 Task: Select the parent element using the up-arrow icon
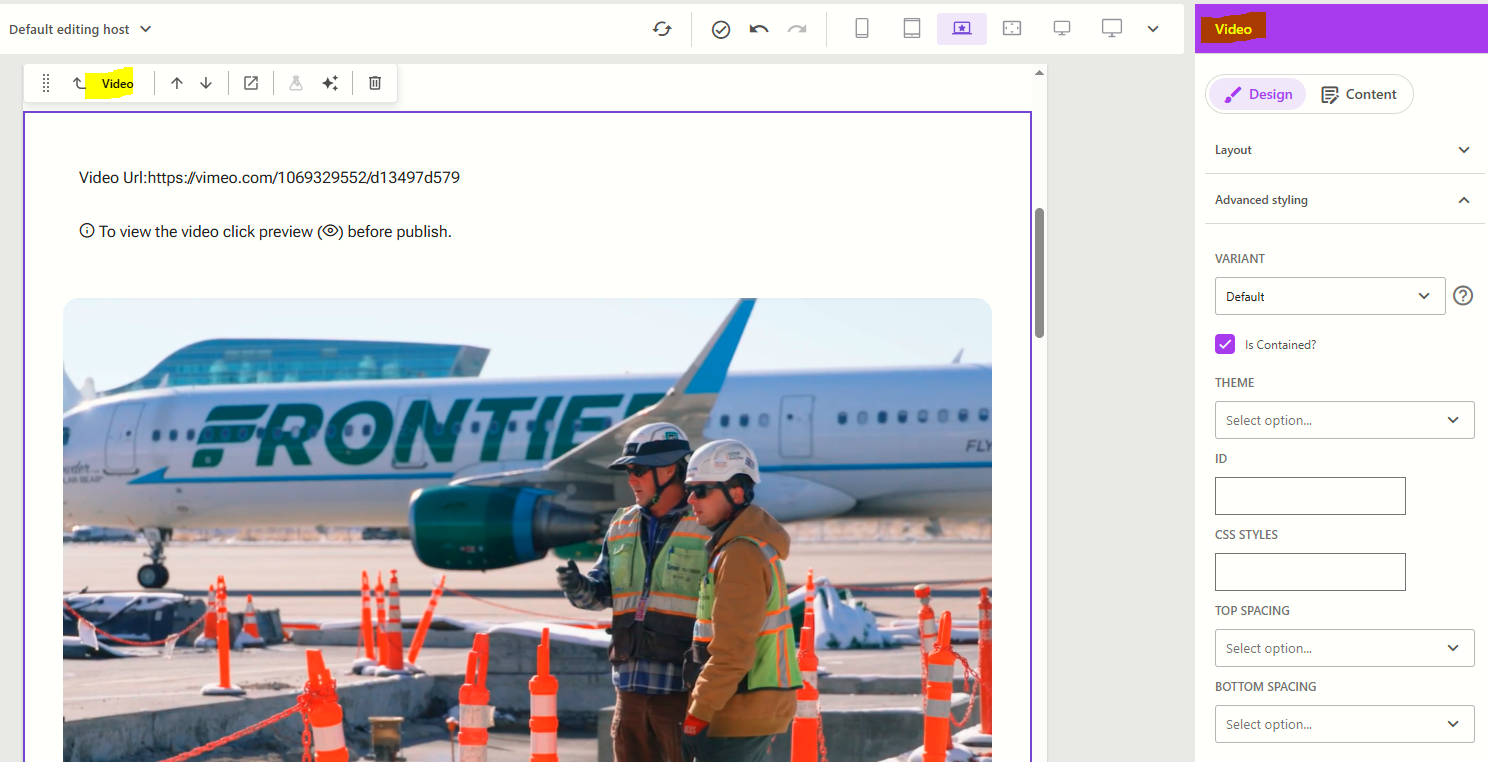(79, 83)
